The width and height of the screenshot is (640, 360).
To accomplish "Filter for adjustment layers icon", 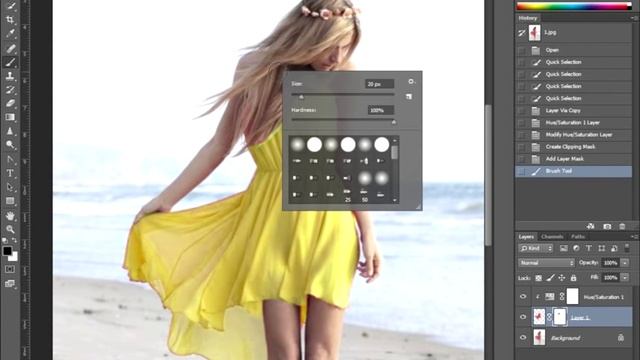I will tap(576, 248).
